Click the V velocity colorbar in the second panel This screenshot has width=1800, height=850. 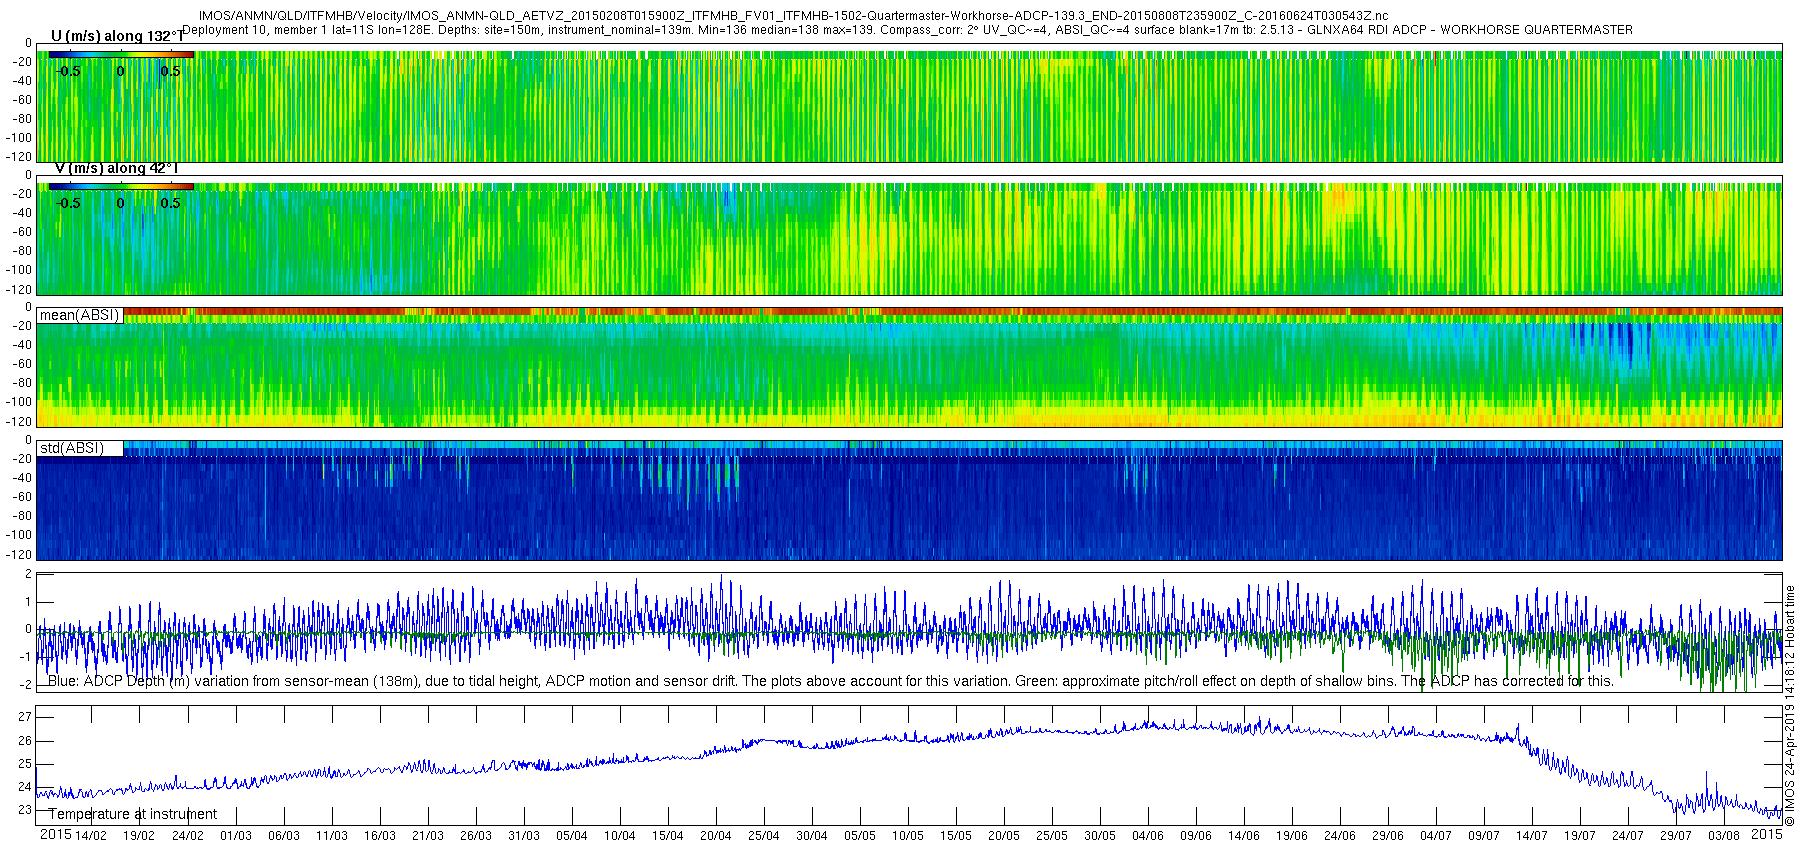[121, 186]
